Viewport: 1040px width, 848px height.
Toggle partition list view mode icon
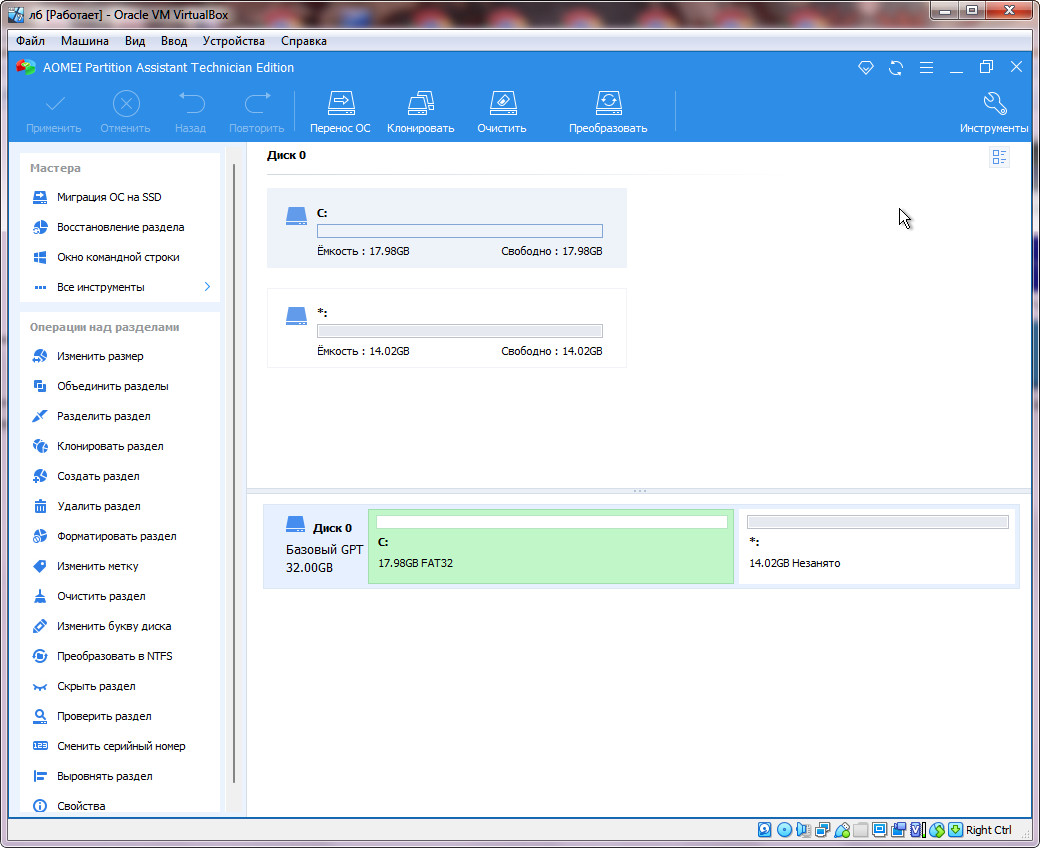pyautogui.click(x=999, y=157)
